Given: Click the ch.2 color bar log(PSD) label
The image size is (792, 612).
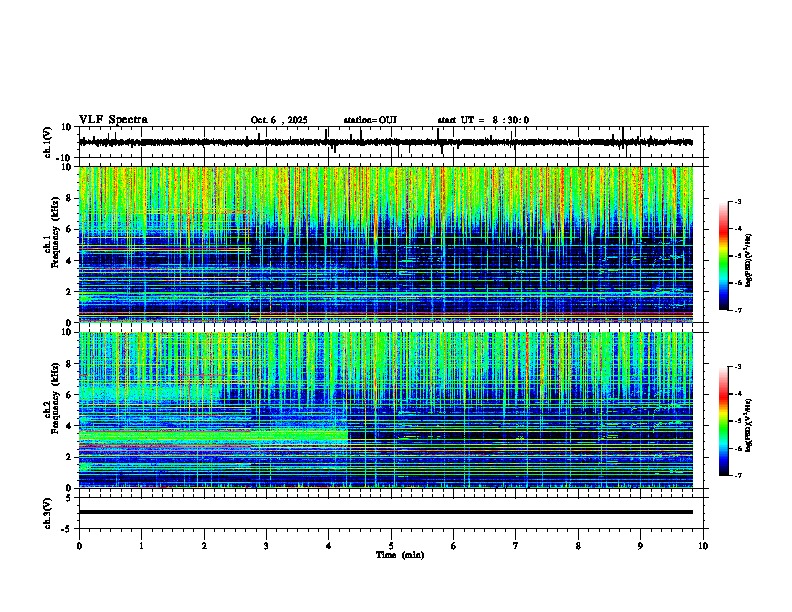Looking at the screenshot, I should [x=748, y=425].
